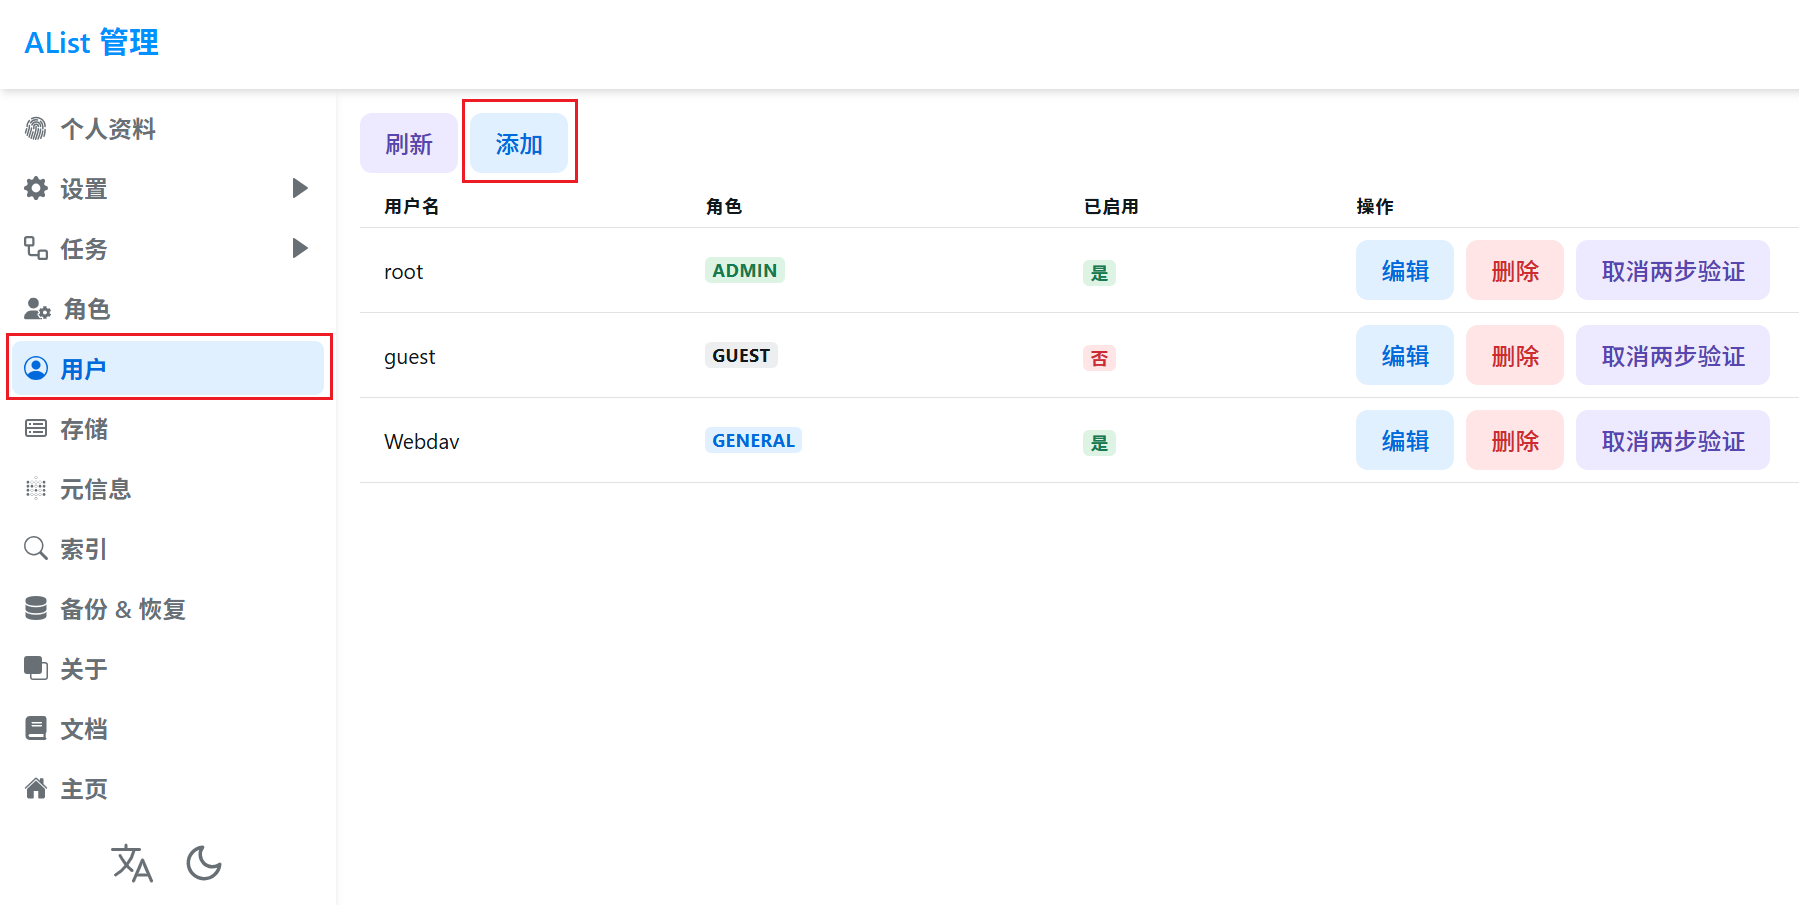Click the role icon beside 角色
The width and height of the screenshot is (1799, 905).
pos(37,308)
